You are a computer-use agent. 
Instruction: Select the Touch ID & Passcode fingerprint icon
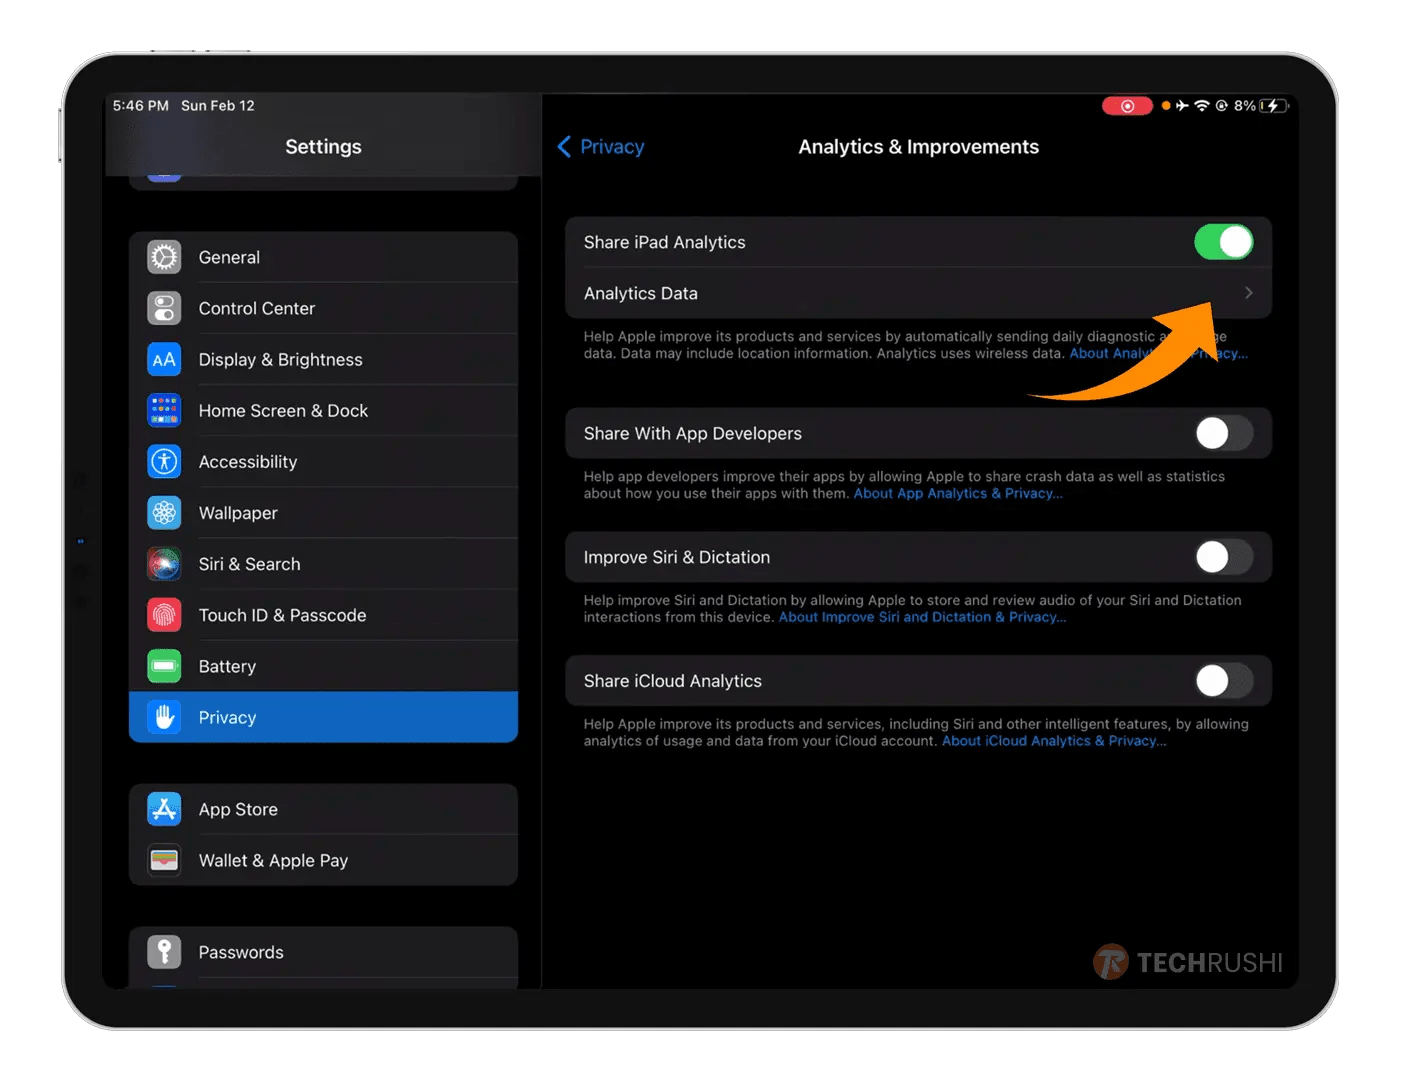(163, 614)
